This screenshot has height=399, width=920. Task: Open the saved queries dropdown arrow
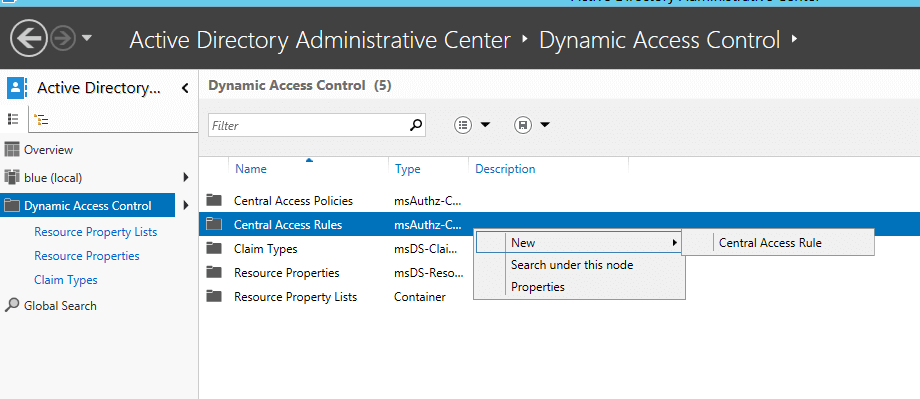coord(544,125)
